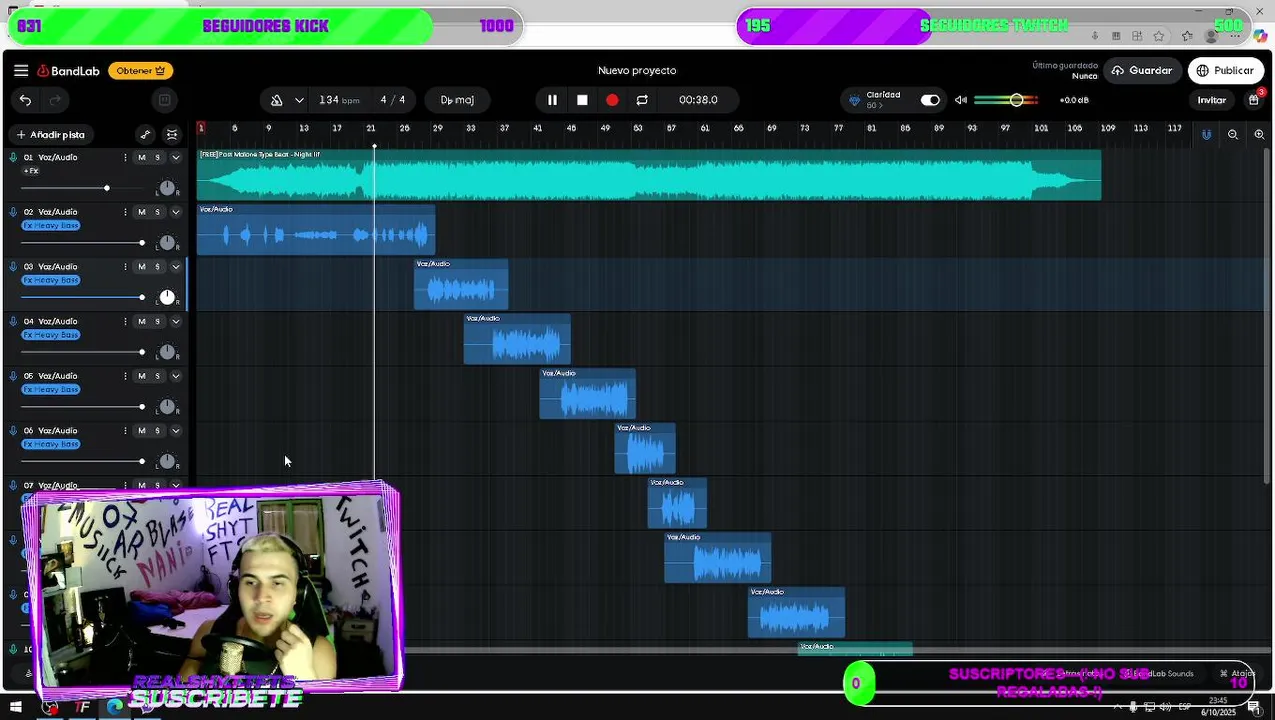The image size is (1275, 720).
Task: Arm microphone input on track 03
Action: (13, 266)
